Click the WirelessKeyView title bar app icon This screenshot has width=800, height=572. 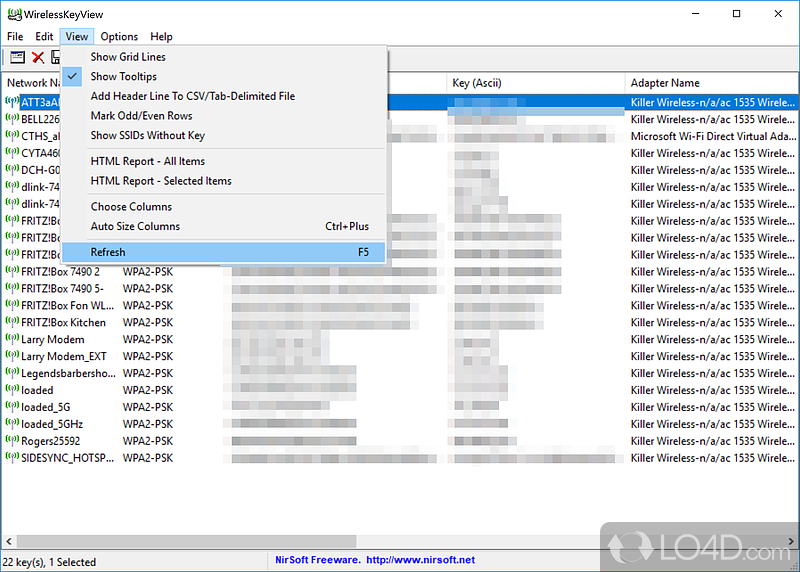tap(14, 14)
